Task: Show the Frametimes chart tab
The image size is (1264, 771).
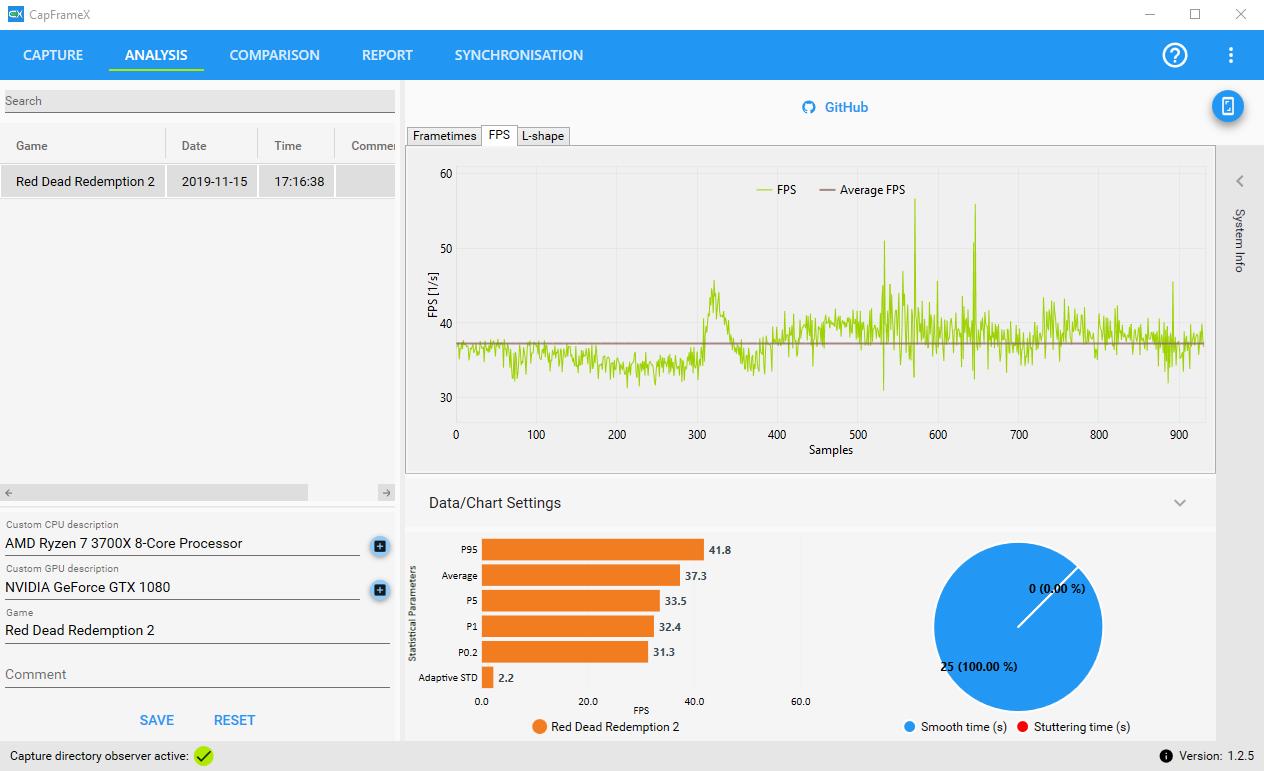Action: click(x=444, y=136)
